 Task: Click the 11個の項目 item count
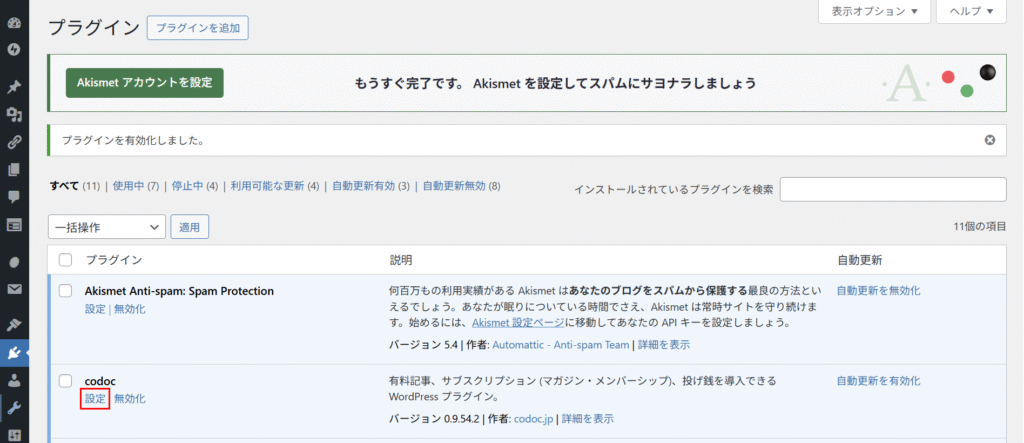(980, 227)
